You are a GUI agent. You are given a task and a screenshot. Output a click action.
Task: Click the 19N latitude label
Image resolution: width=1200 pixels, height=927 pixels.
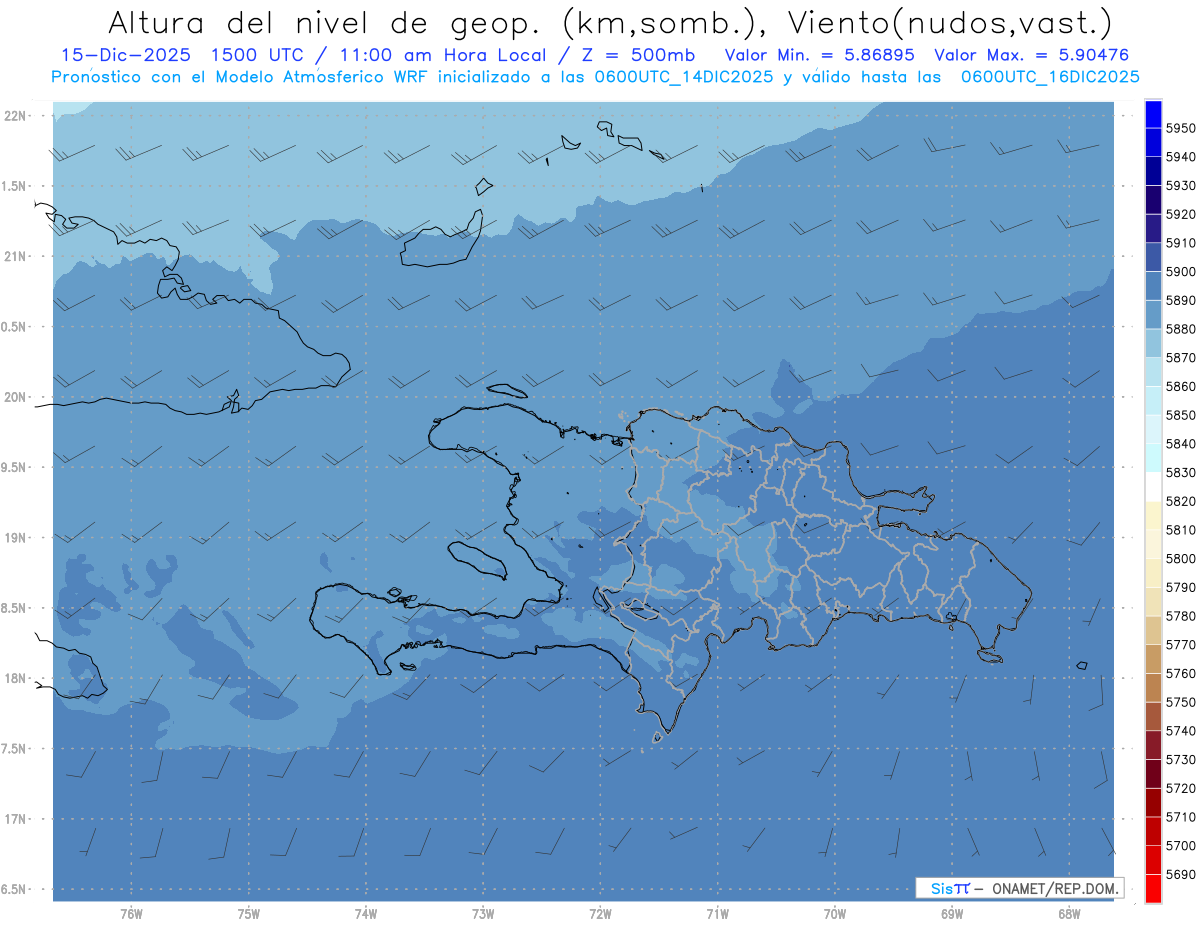[x=14, y=538]
